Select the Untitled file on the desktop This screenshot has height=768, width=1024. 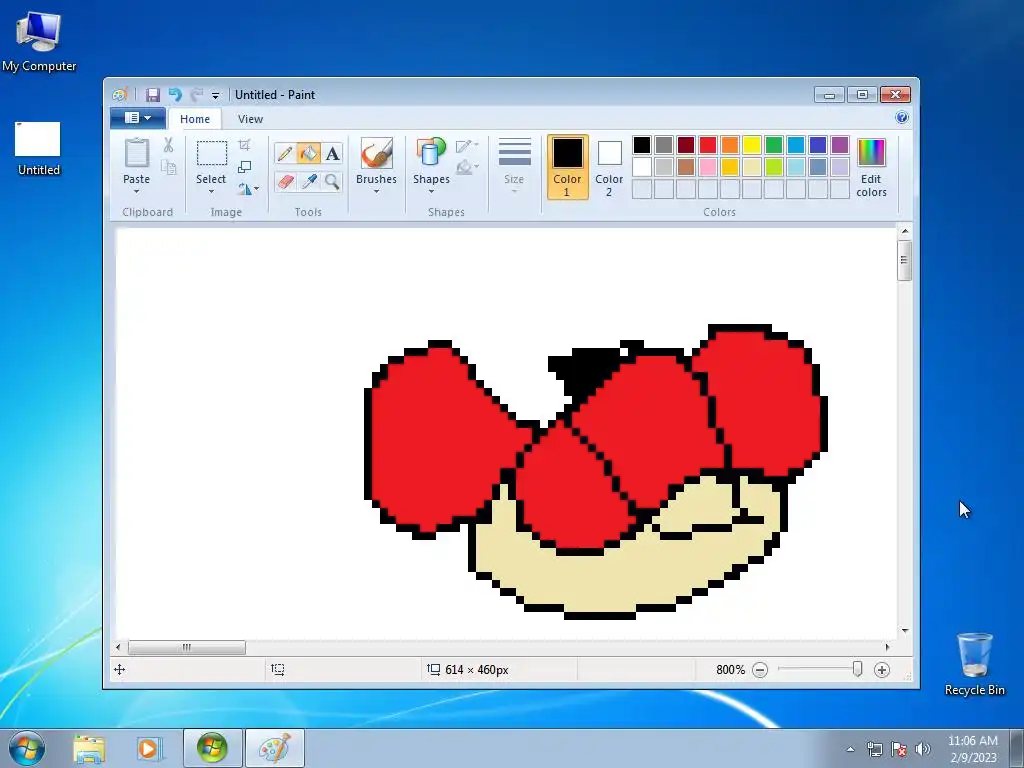point(39,149)
